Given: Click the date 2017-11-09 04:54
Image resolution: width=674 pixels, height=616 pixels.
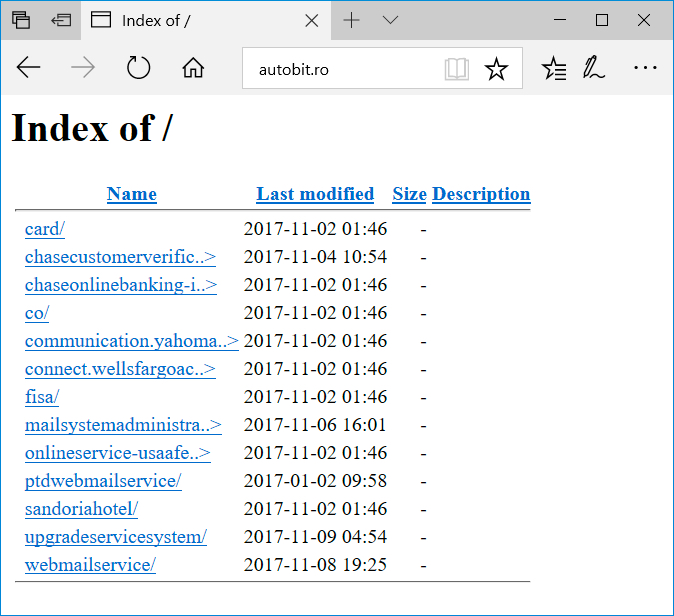Looking at the screenshot, I should (315, 537).
